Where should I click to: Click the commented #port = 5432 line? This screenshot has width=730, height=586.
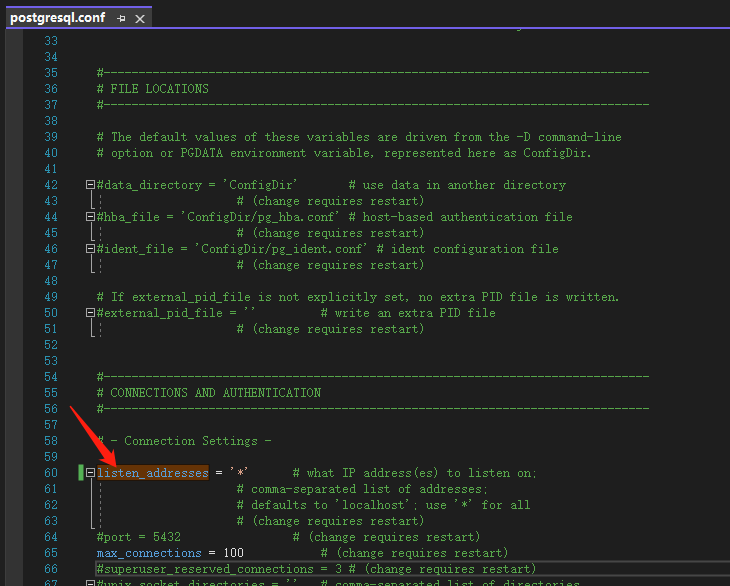pyautogui.click(x=138, y=537)
